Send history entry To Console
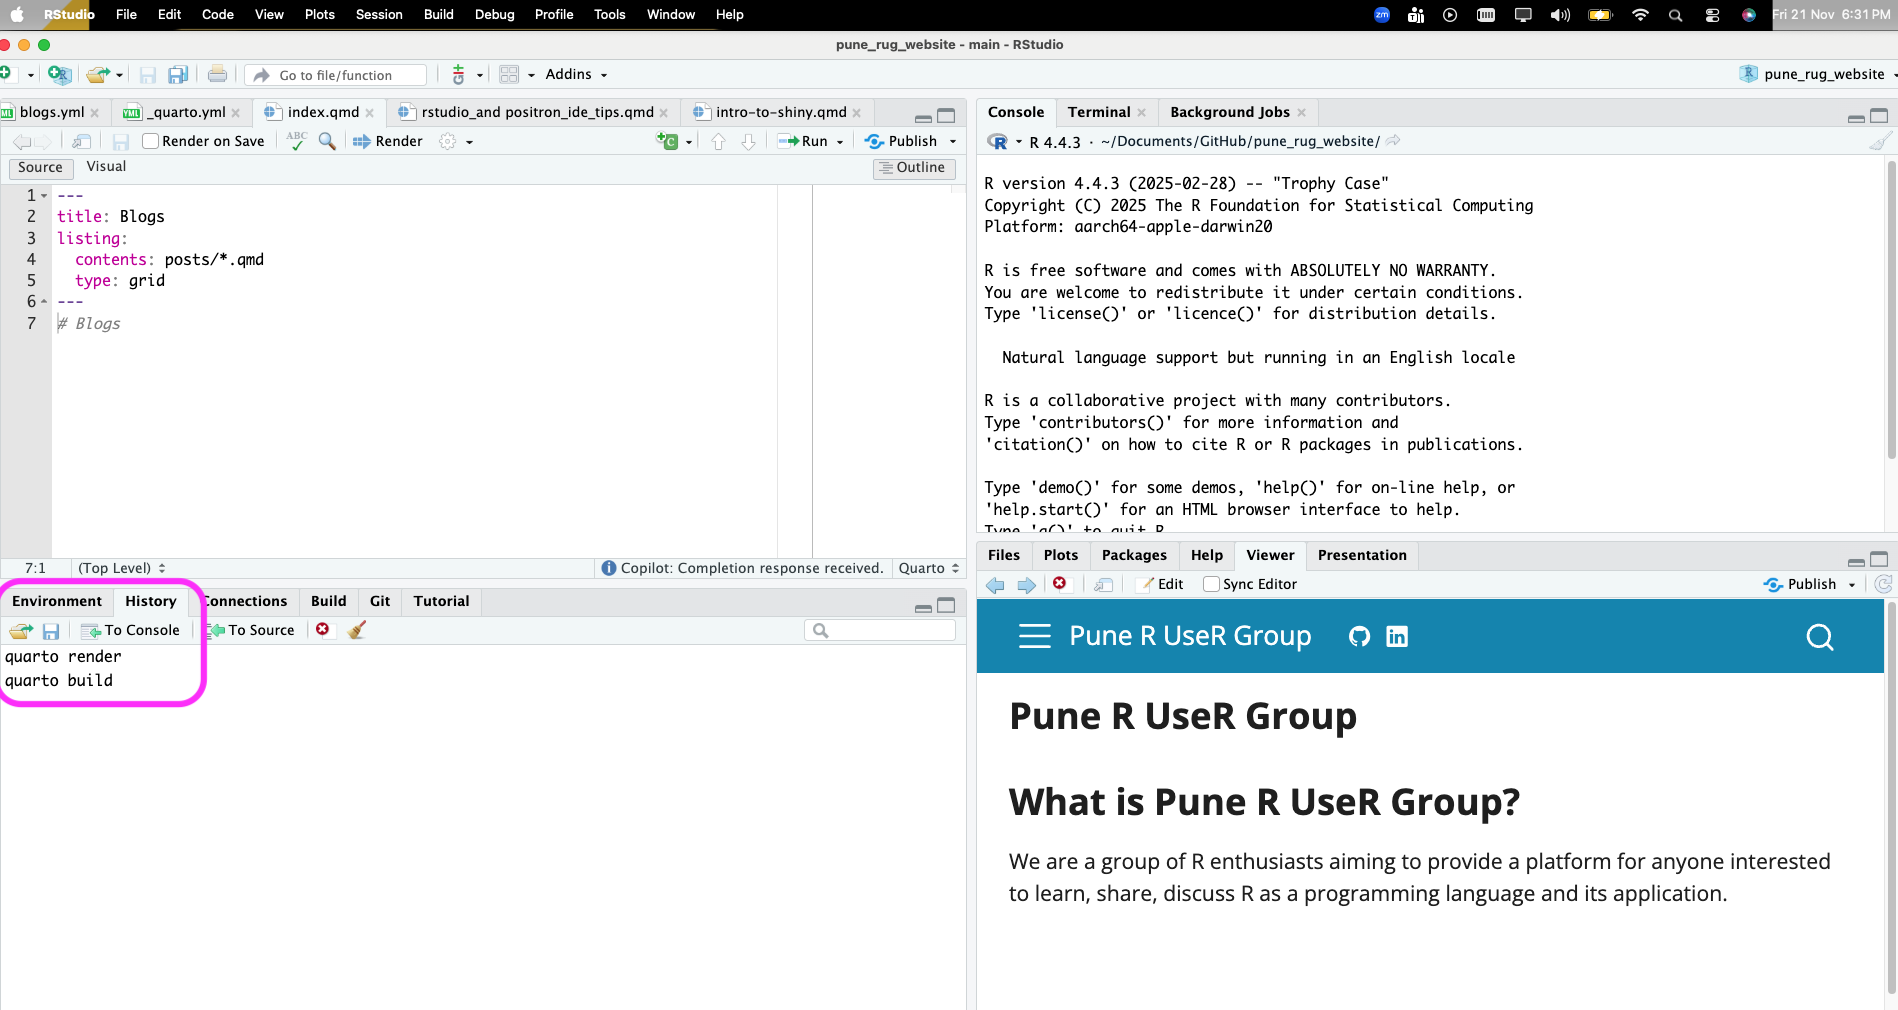 131,630
